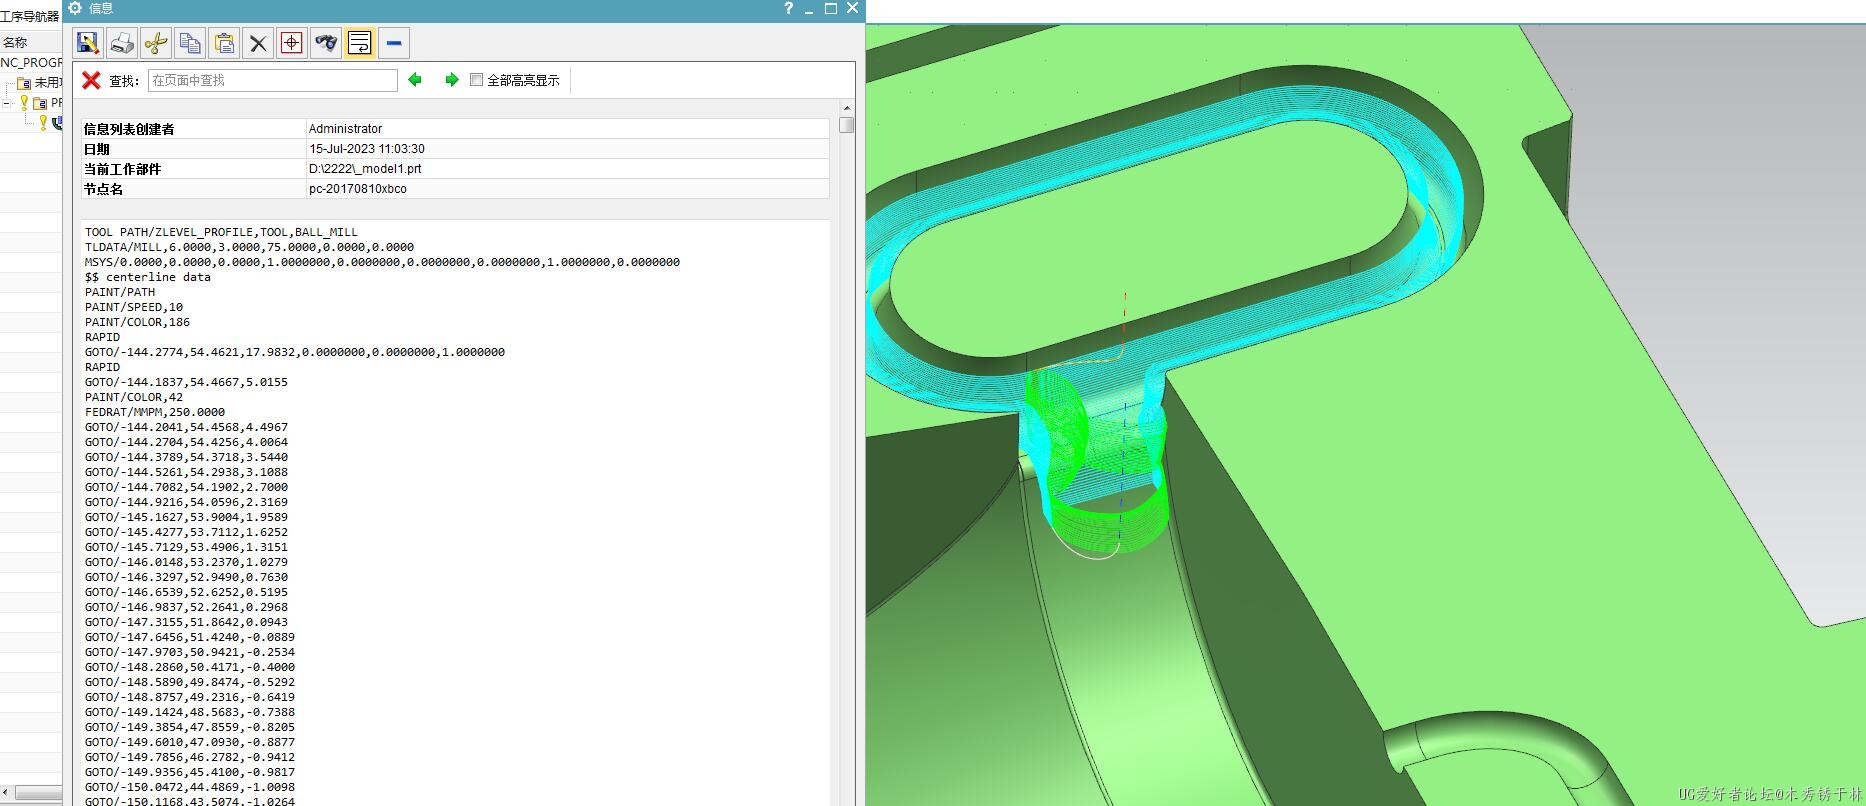This screenshot has width=1866, height=806.
Task: Click the blue minus toolbar icon
Action: pyautogui.click(x=394, y=43)
